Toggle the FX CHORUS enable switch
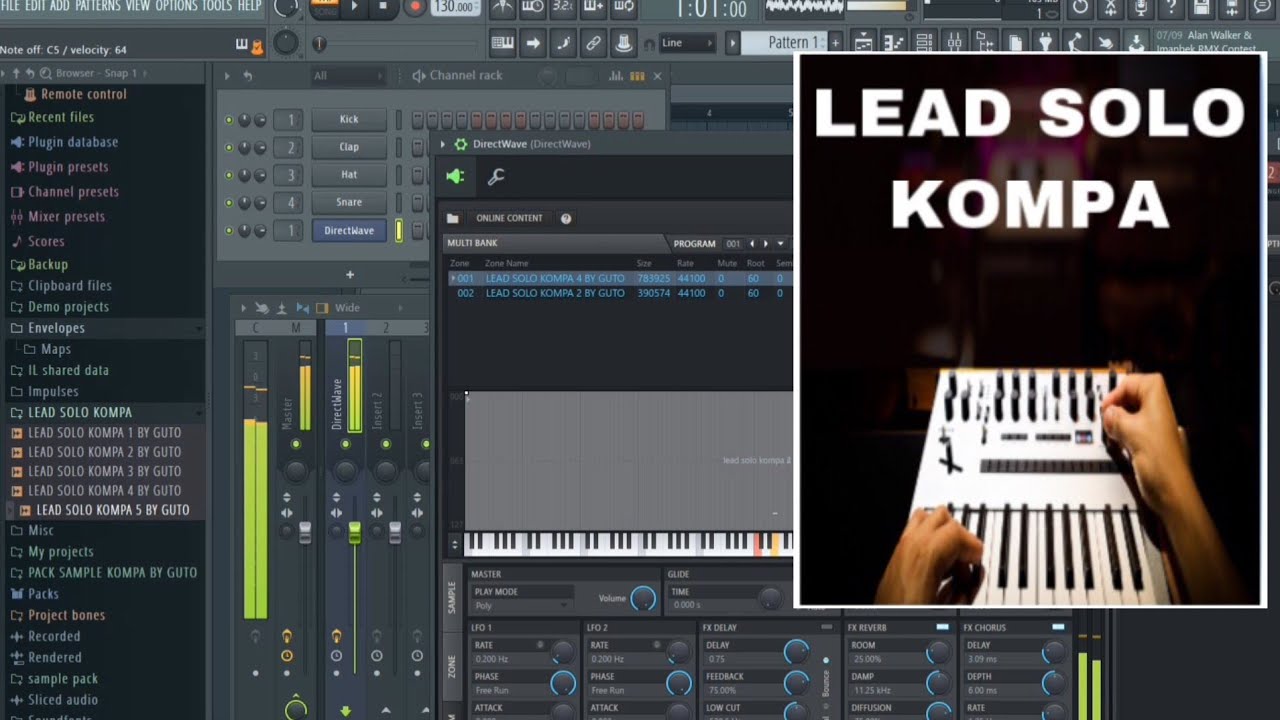1280x720 pixels. click(1058, 627)
